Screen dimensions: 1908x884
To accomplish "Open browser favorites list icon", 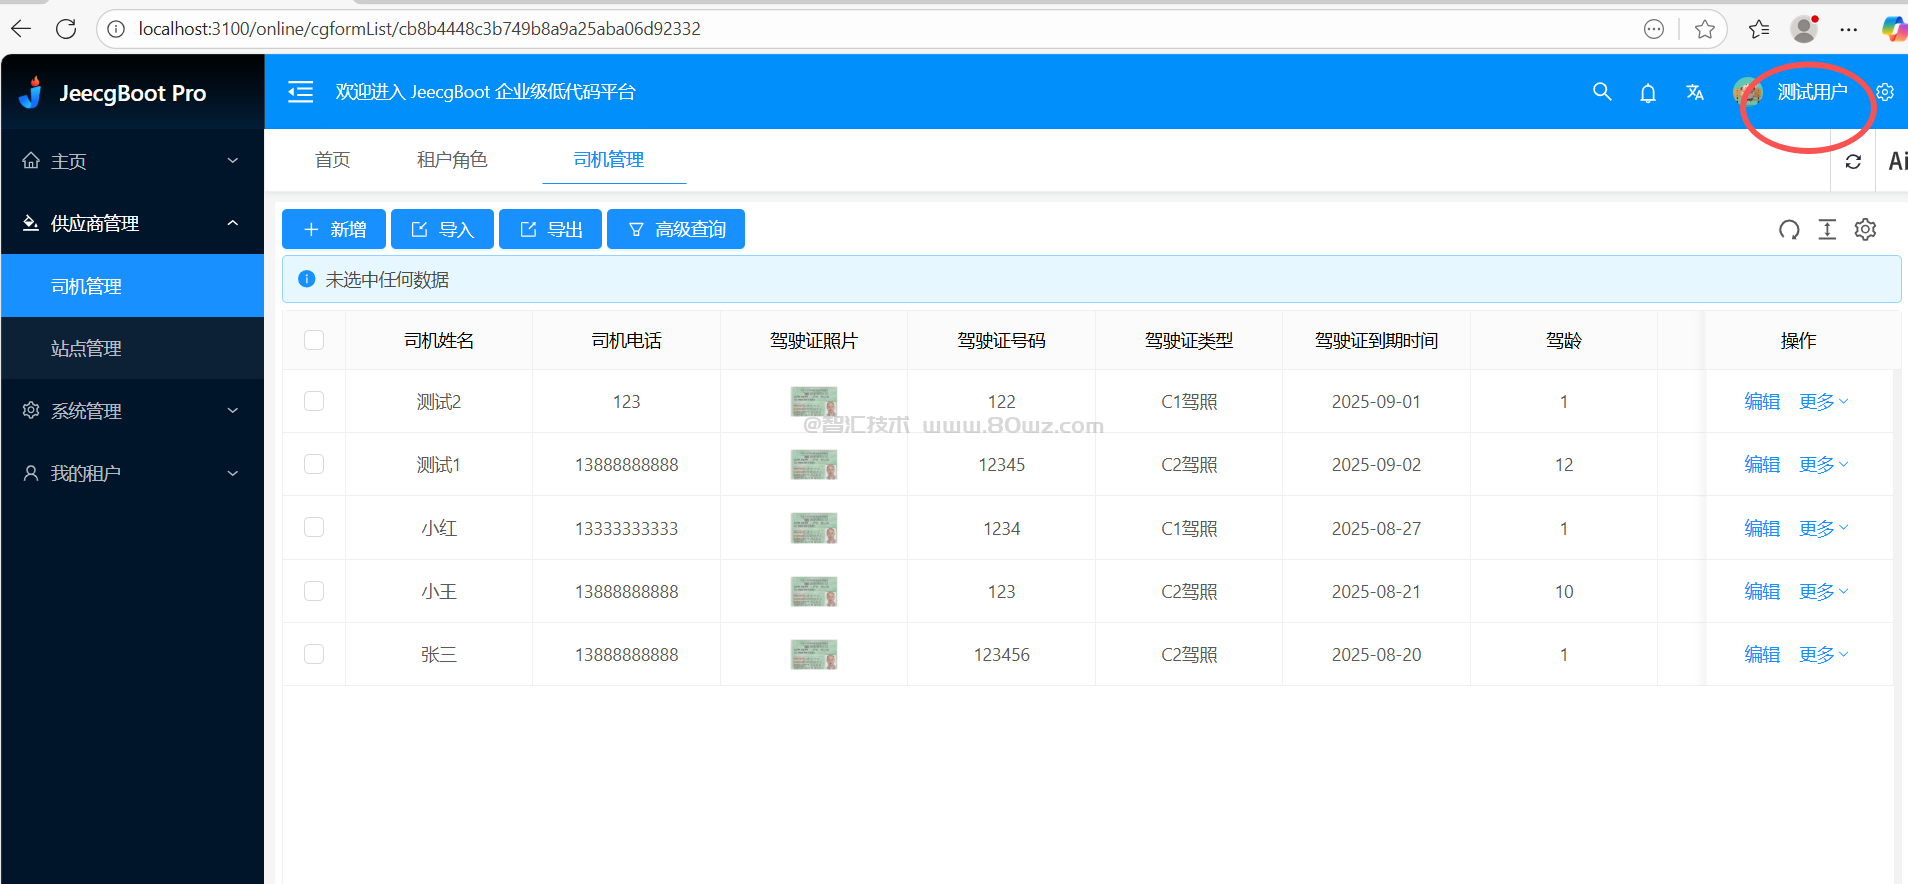I will click(1759, 29).
